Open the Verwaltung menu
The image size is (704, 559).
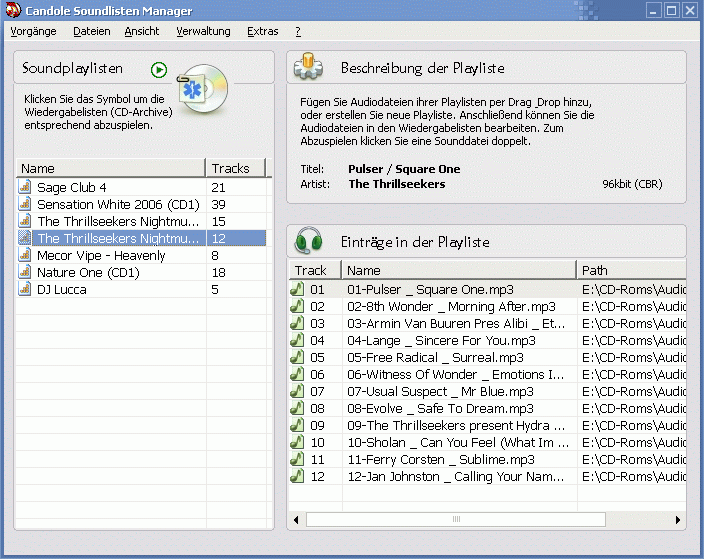click(x=203, y=31)
